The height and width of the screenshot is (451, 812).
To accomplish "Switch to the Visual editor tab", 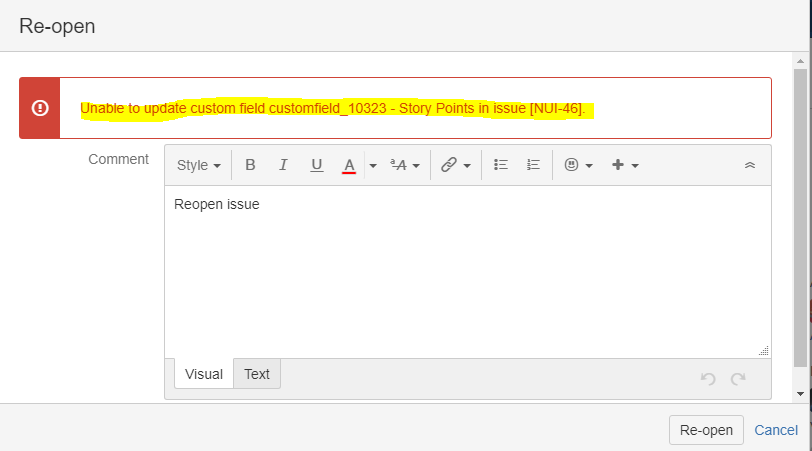I will [204, 374].
